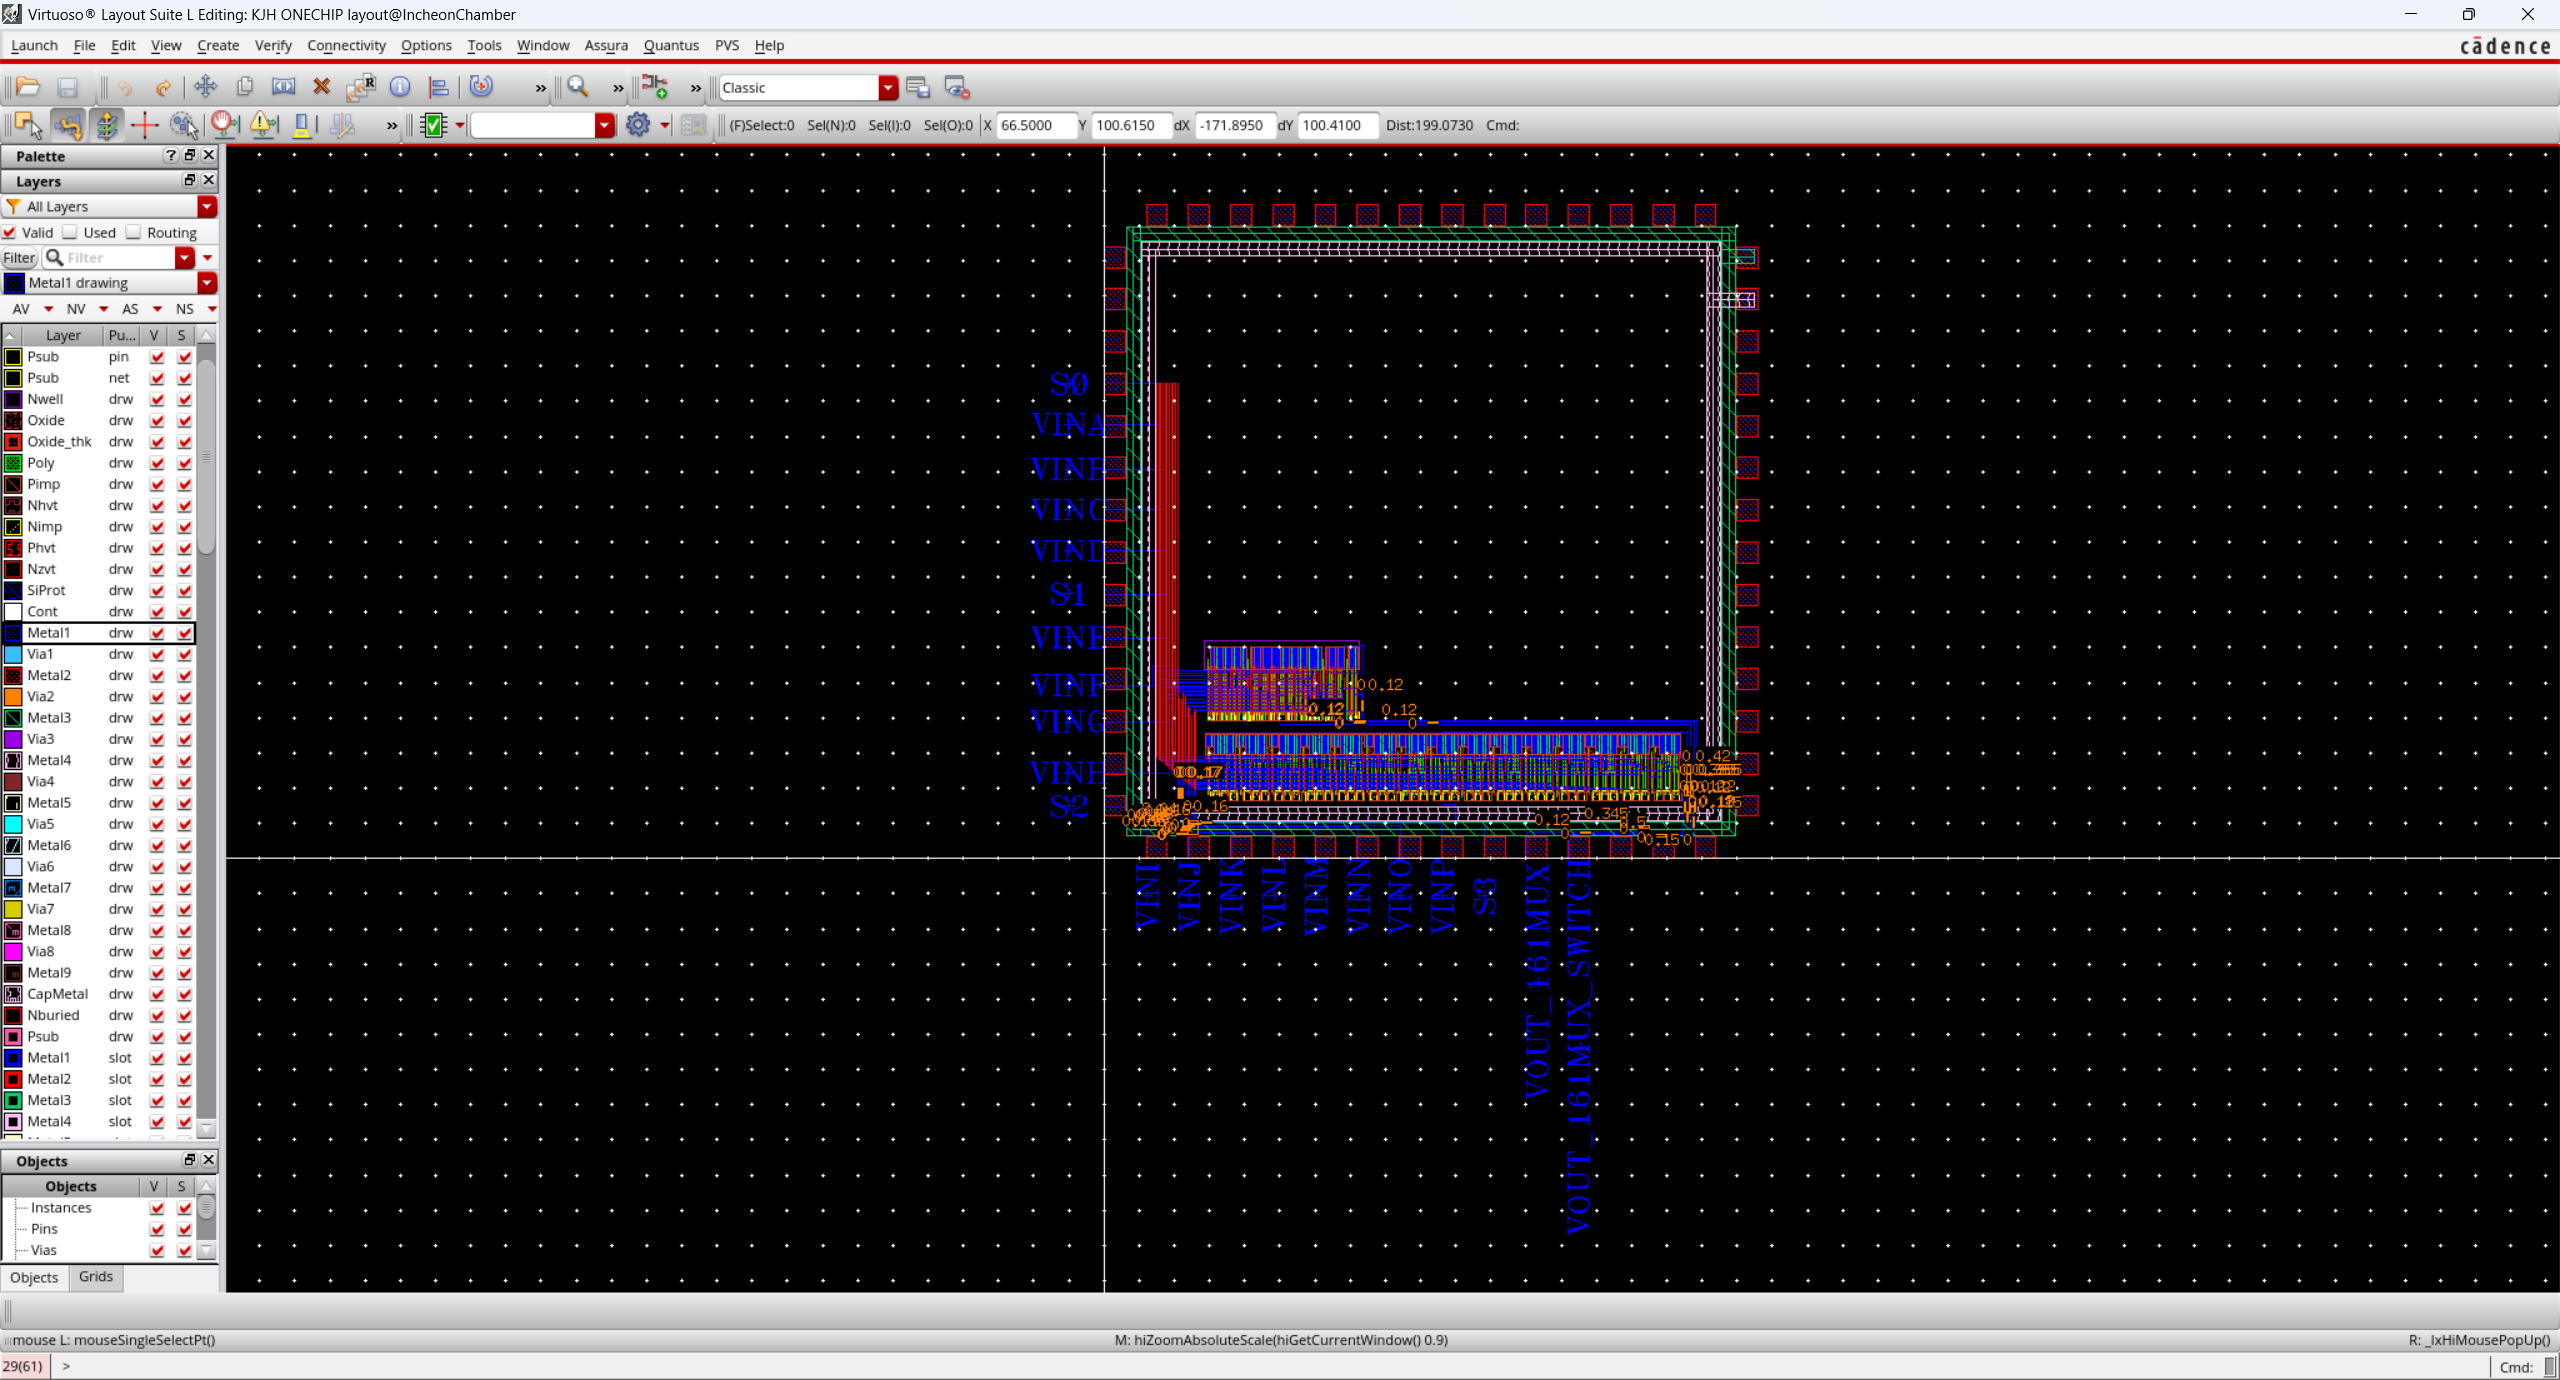The image size is (2560, 1380).
Task: Expand the All Layers filter dropdown
Action: pos(207,206)
